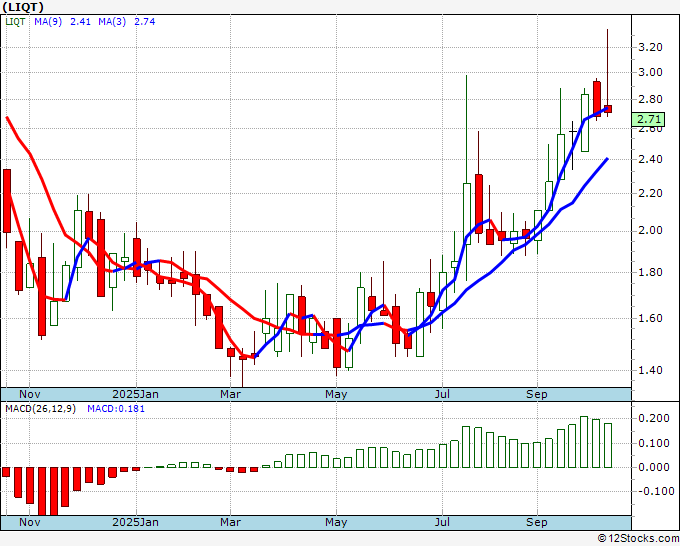Click the 2.41 moving average value
The width and height of the screenshot is (680, 546).
point(81,21)
